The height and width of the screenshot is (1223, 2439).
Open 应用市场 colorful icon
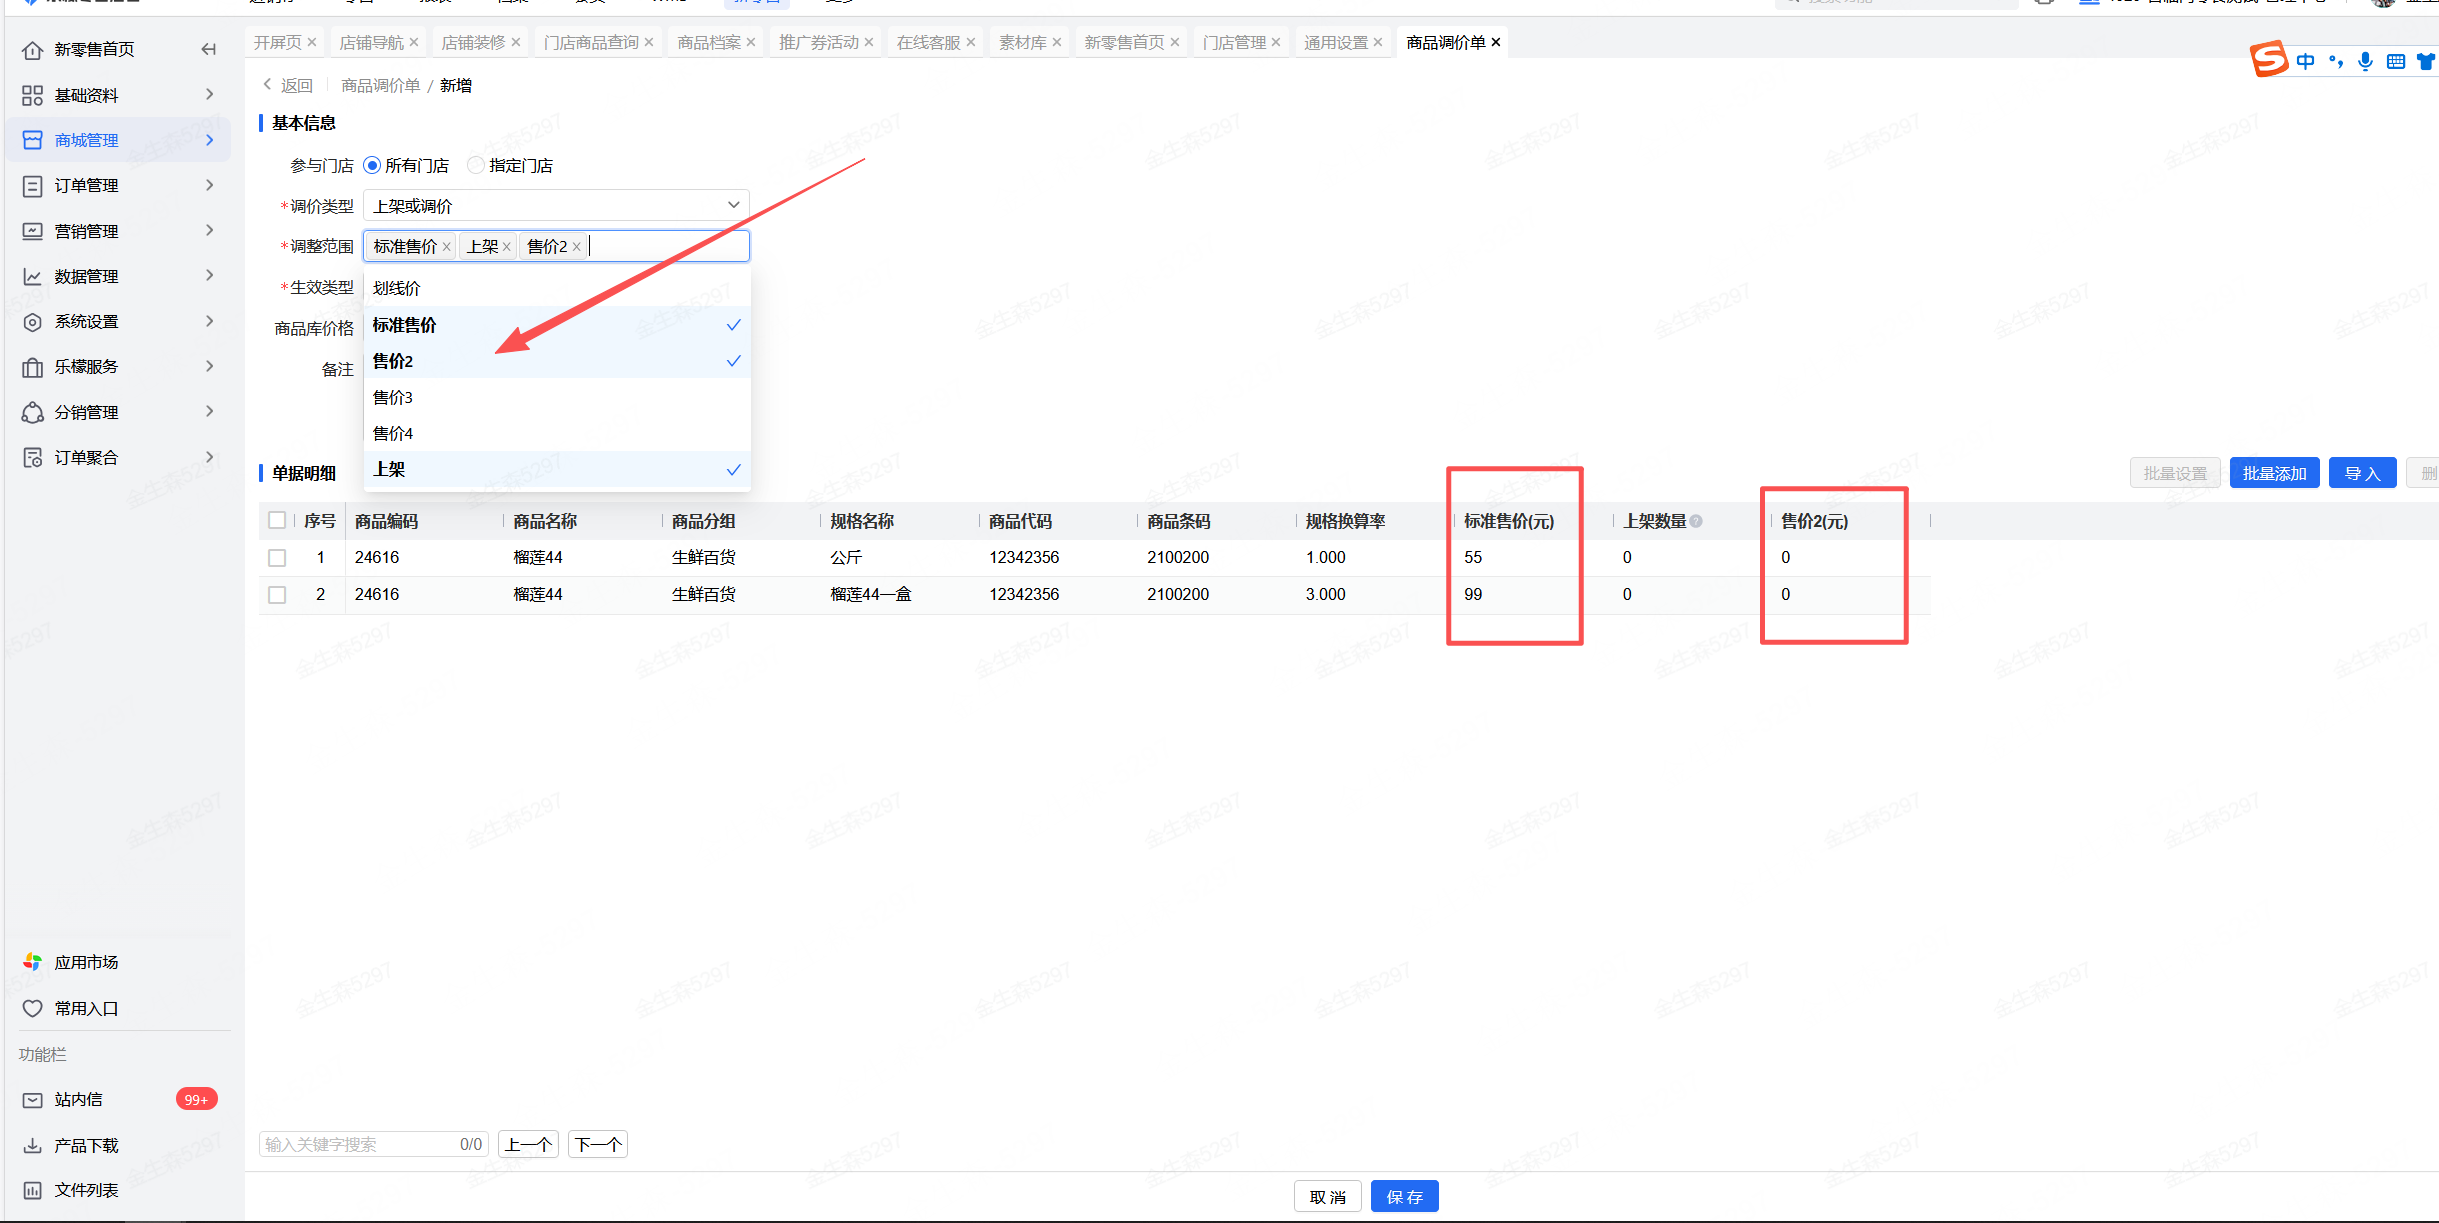tap(32, 962)
